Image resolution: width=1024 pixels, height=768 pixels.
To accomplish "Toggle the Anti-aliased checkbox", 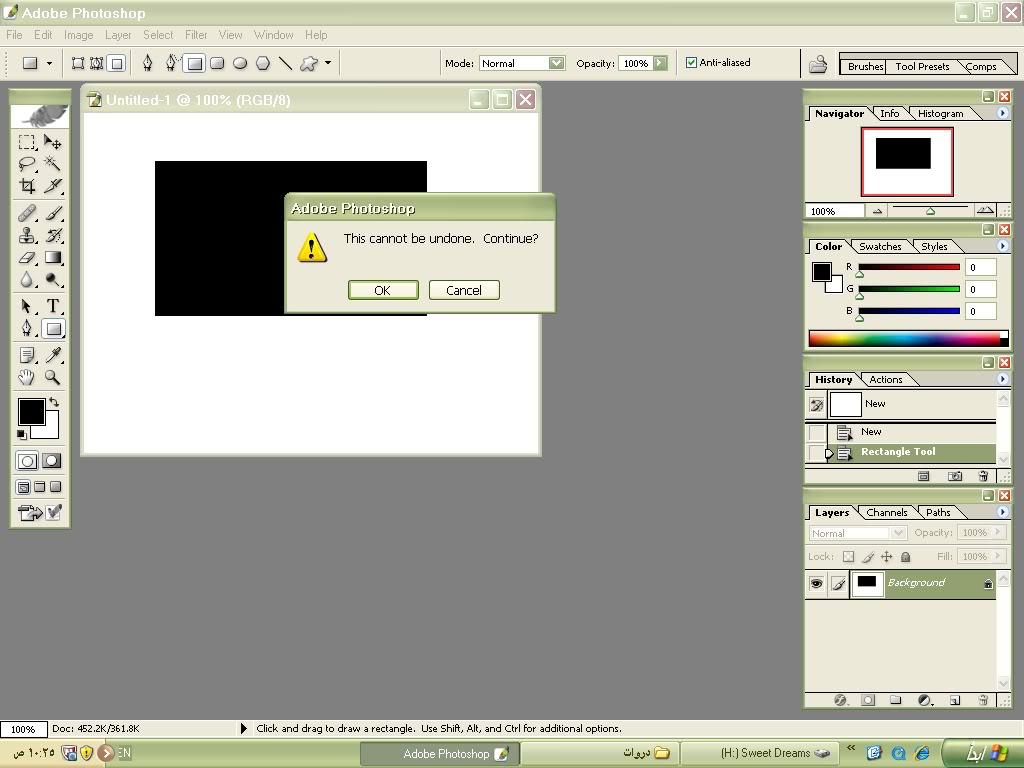I will (691, 63).
